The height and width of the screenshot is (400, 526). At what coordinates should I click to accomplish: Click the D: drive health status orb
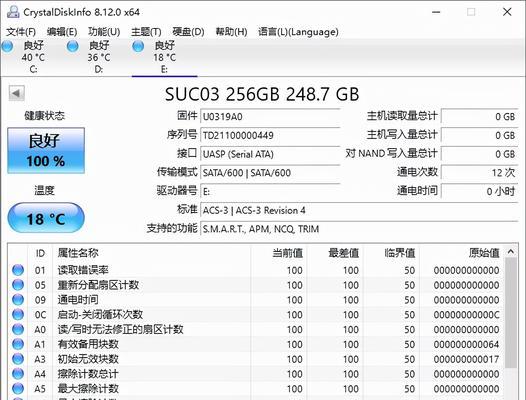click(72, 46)
